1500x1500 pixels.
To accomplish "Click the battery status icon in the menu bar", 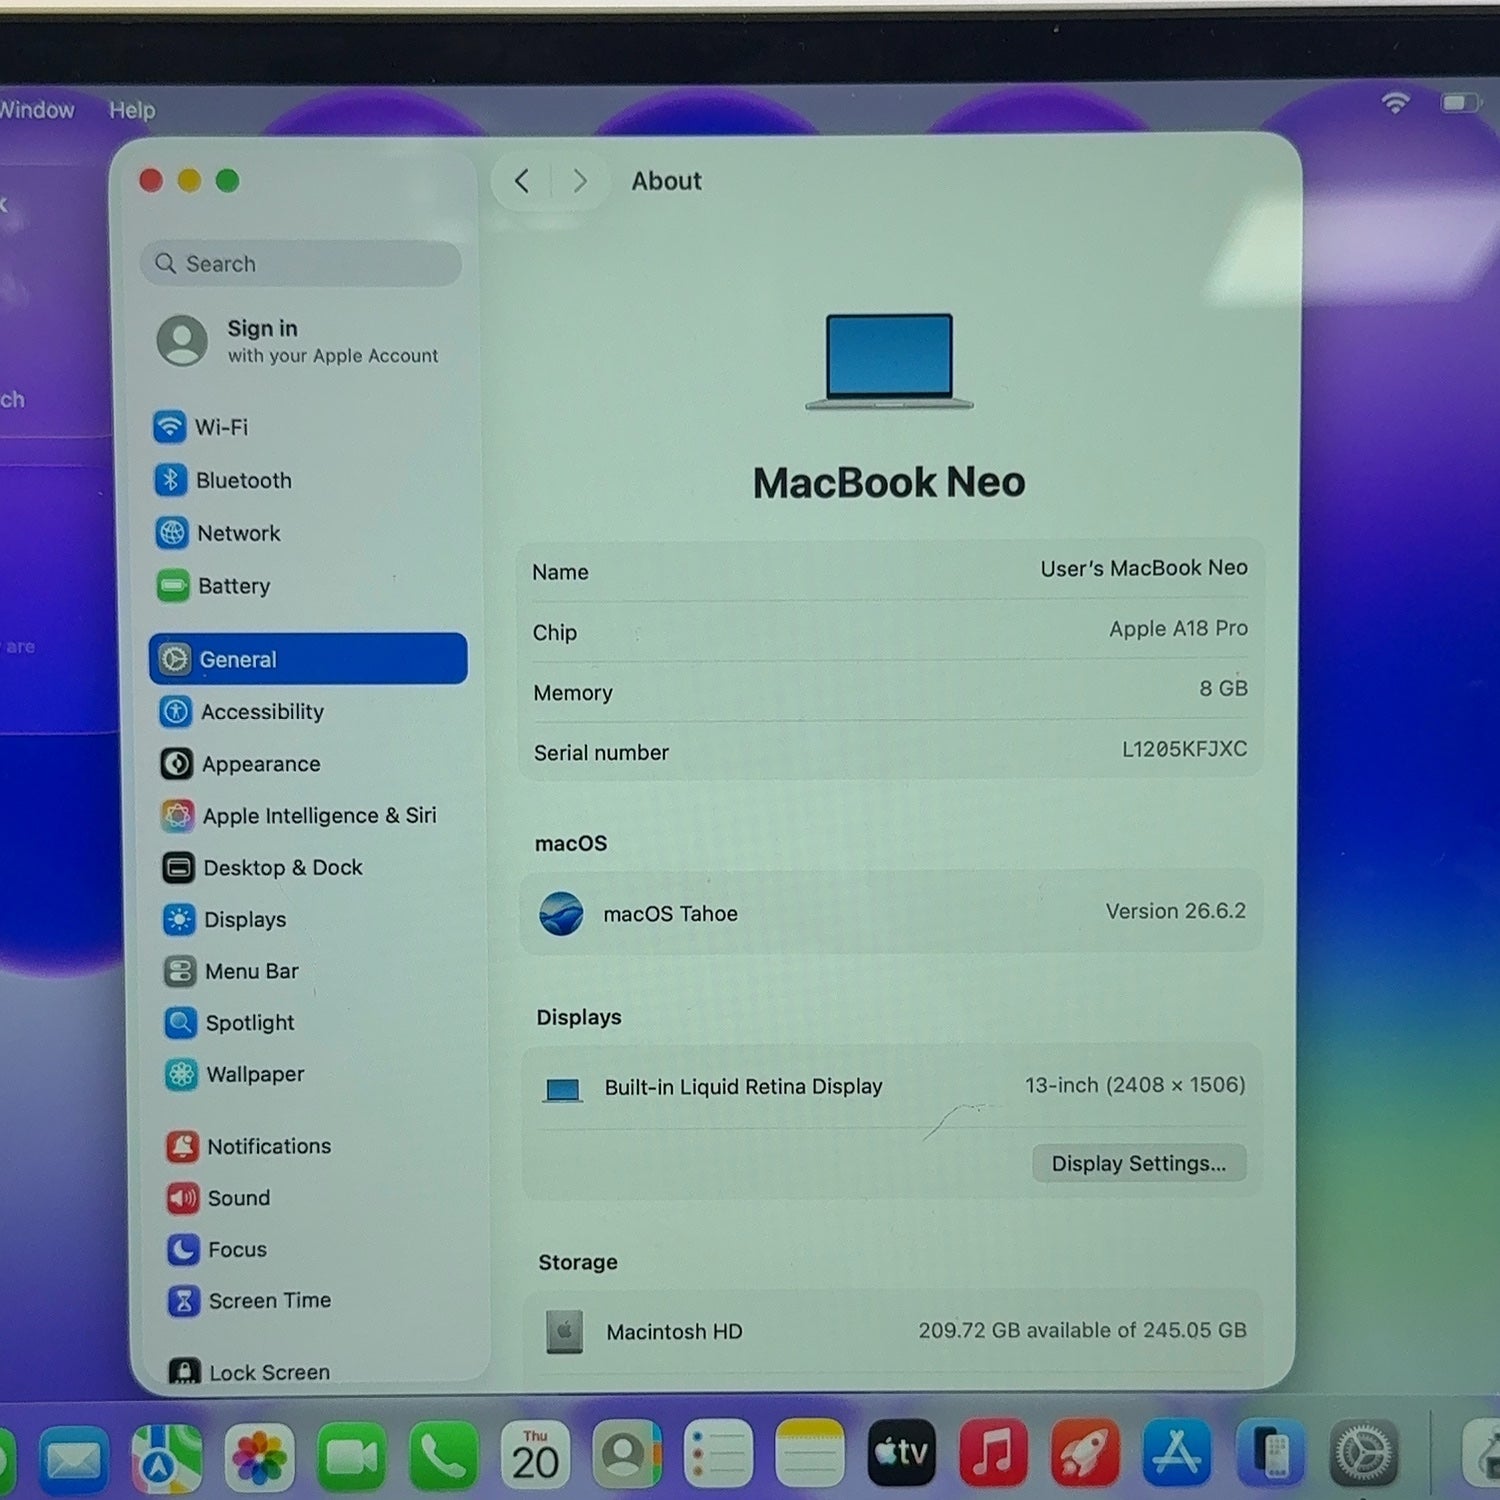I will click(x=1460, y=103).
